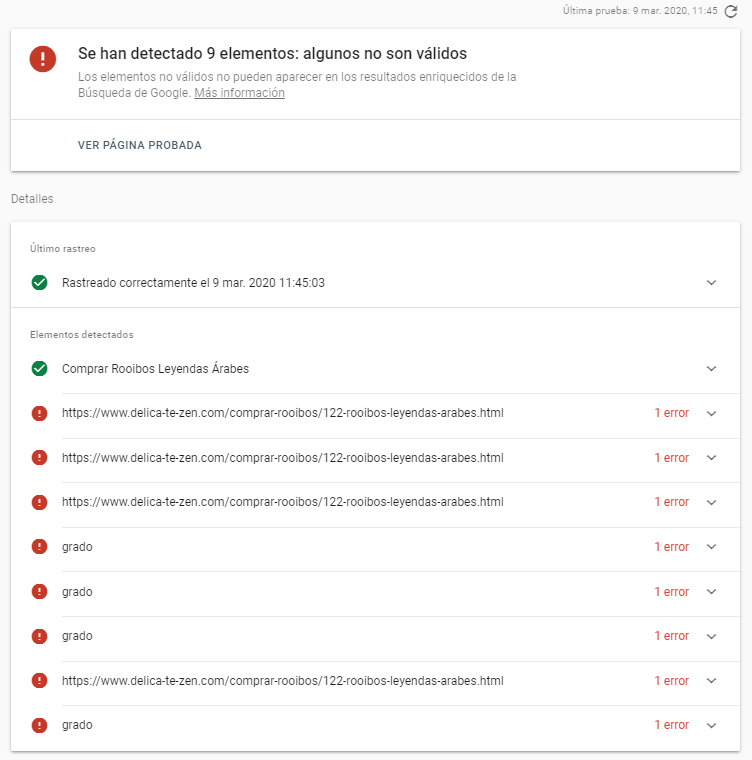Click the large red error alert icon
The image size is (752, 760).
[43, 59]
